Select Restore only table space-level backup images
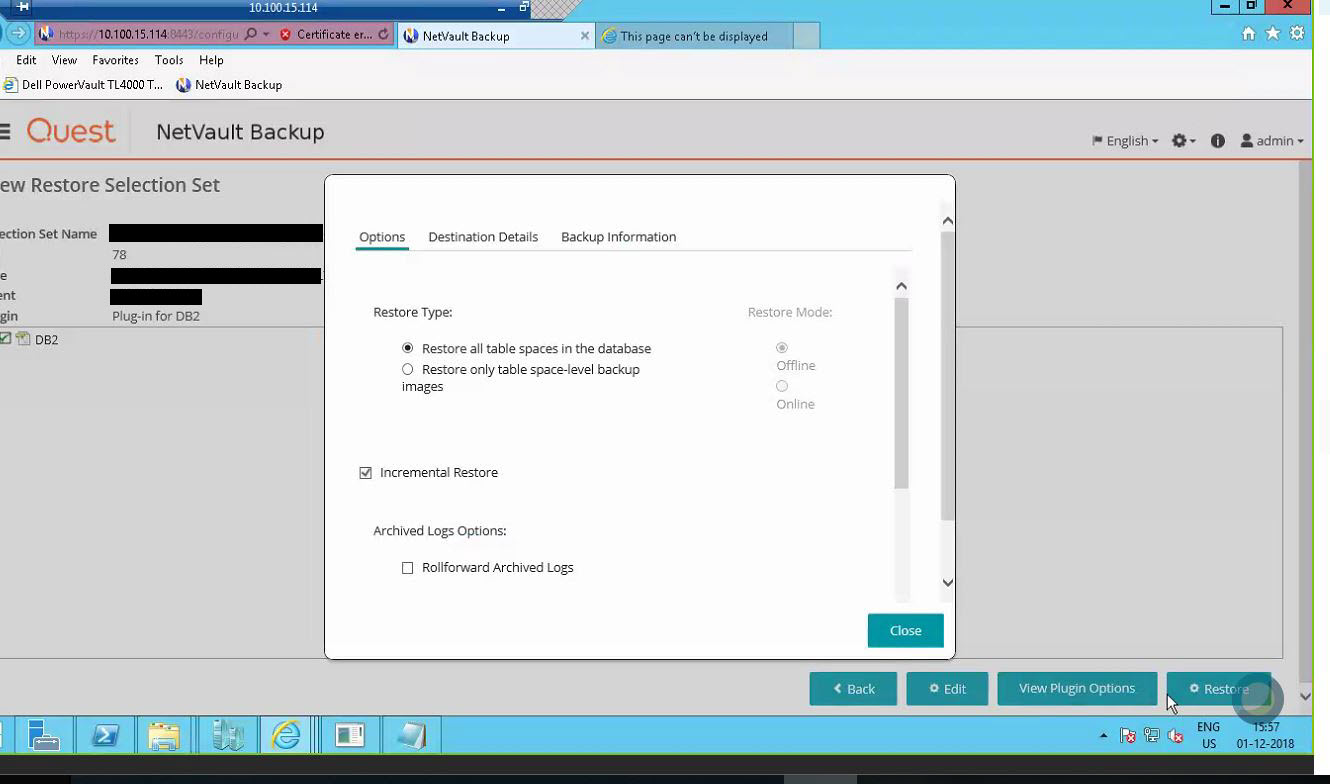Screen dimensions: 1330x784 click(408, 369)
